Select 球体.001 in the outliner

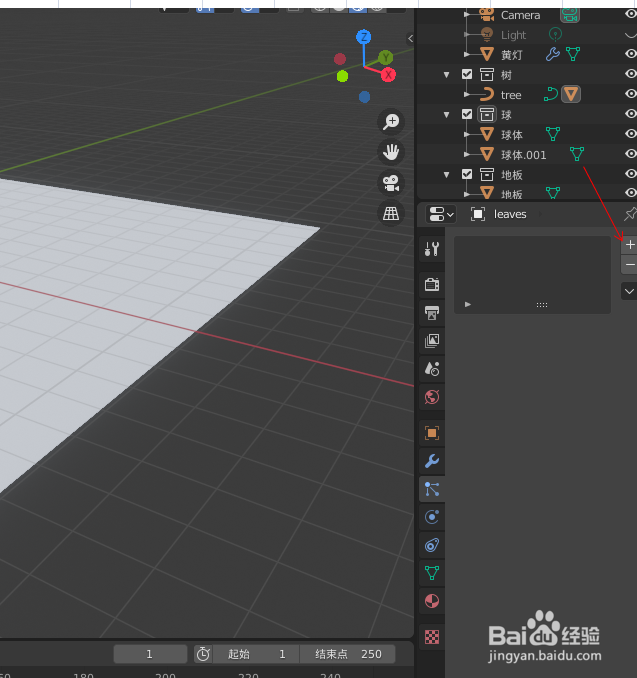coord(523,155)
